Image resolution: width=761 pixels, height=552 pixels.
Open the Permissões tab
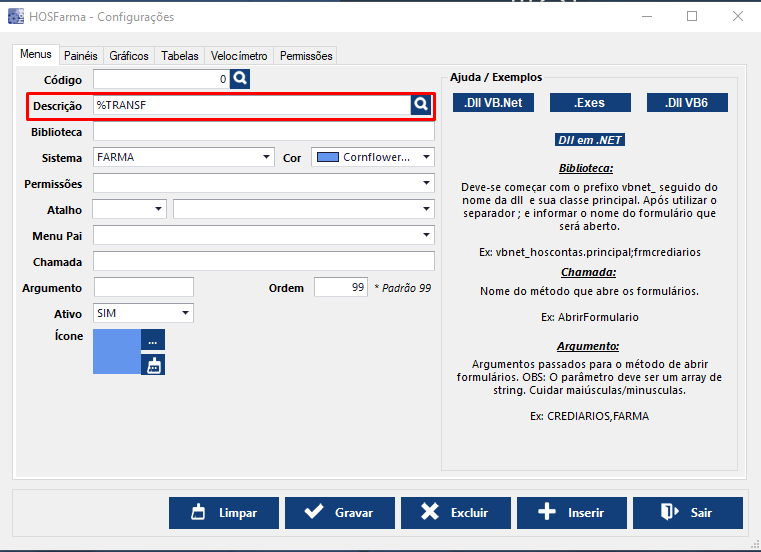coord(306,56)
